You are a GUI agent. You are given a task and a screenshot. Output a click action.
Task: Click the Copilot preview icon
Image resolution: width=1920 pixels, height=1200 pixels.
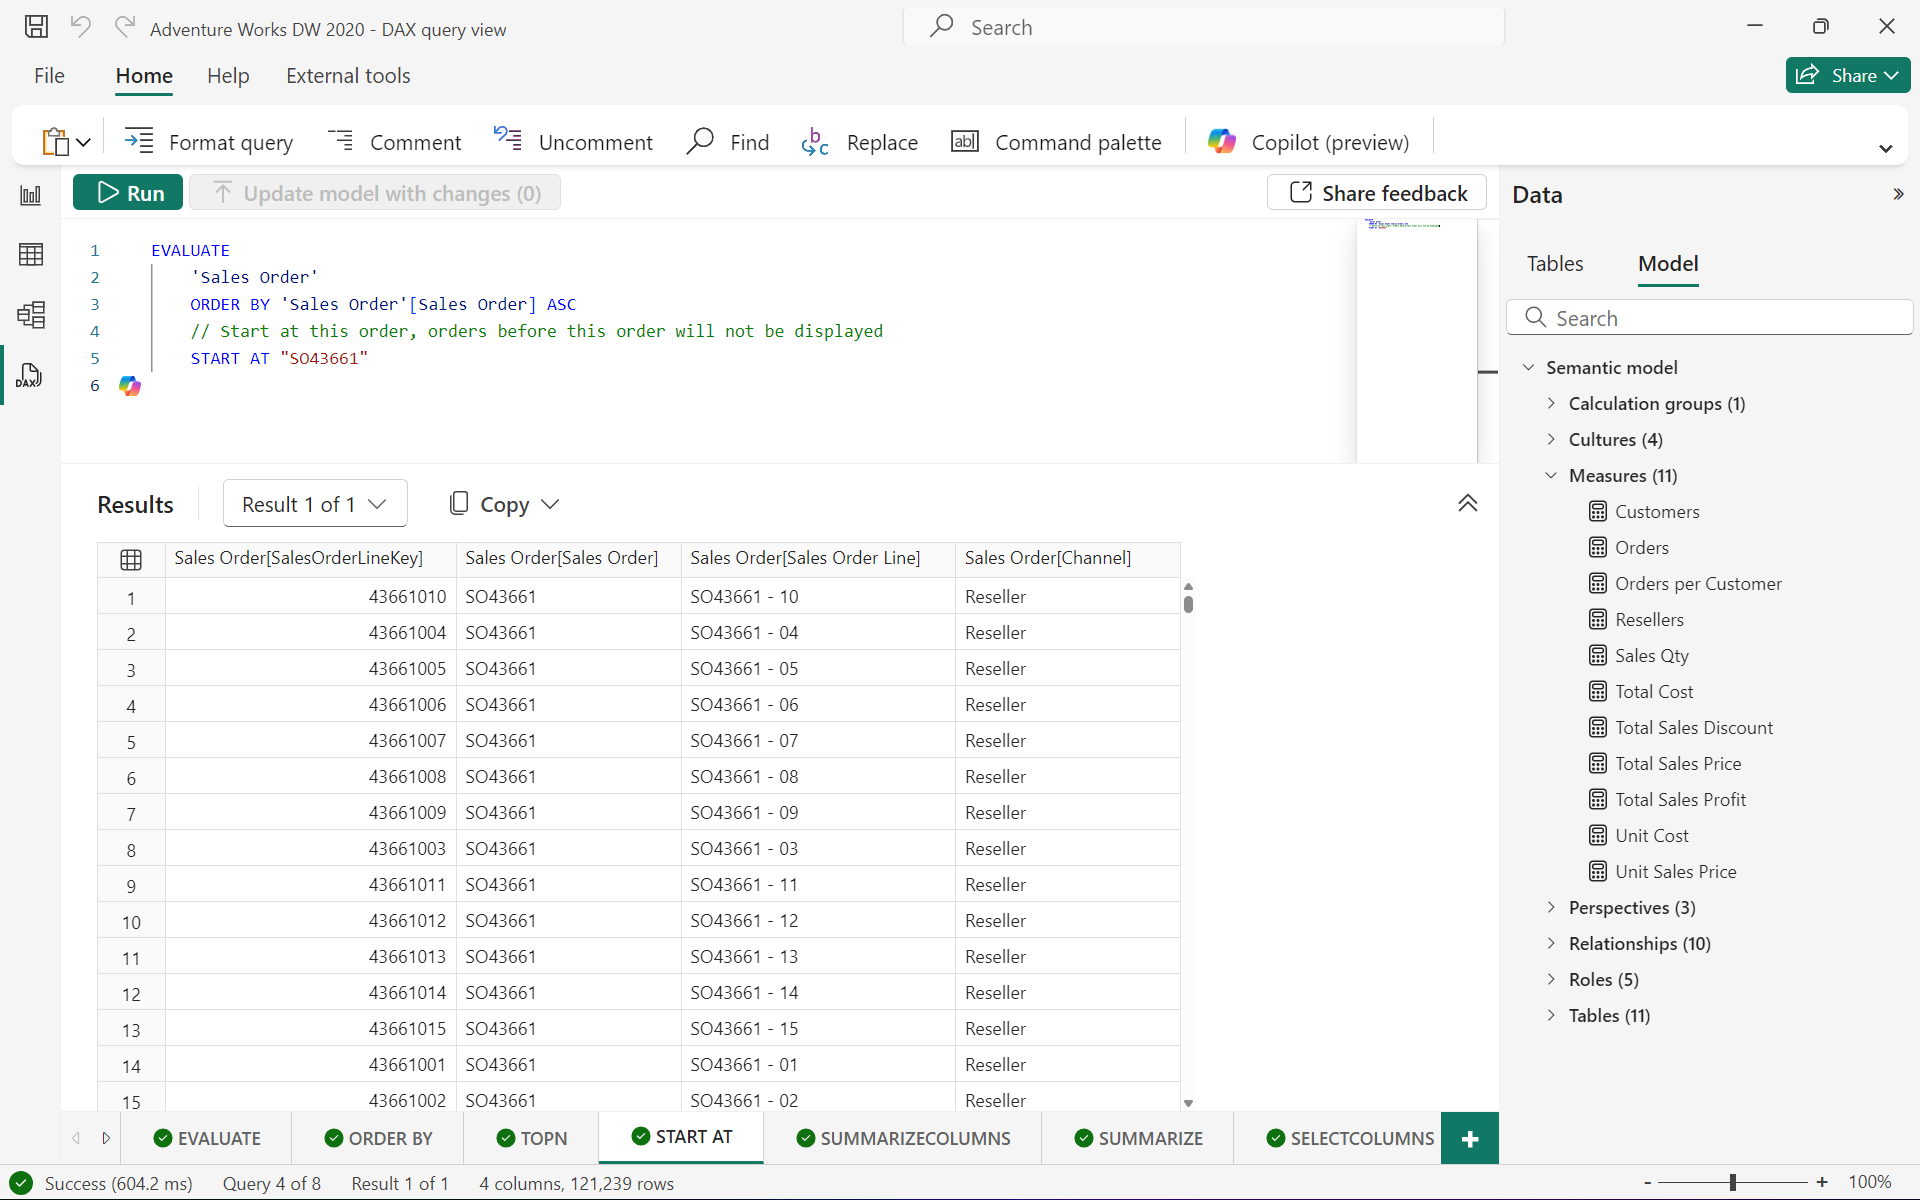1222,141
